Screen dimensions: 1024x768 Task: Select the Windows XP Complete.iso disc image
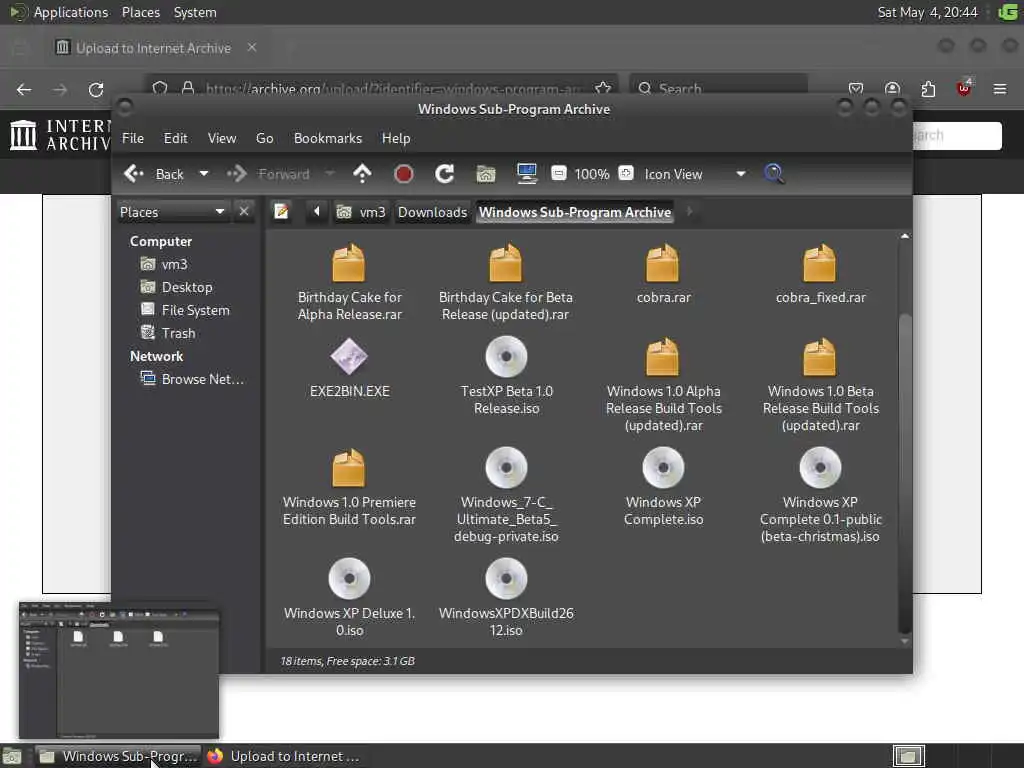[x=664, y=487]
